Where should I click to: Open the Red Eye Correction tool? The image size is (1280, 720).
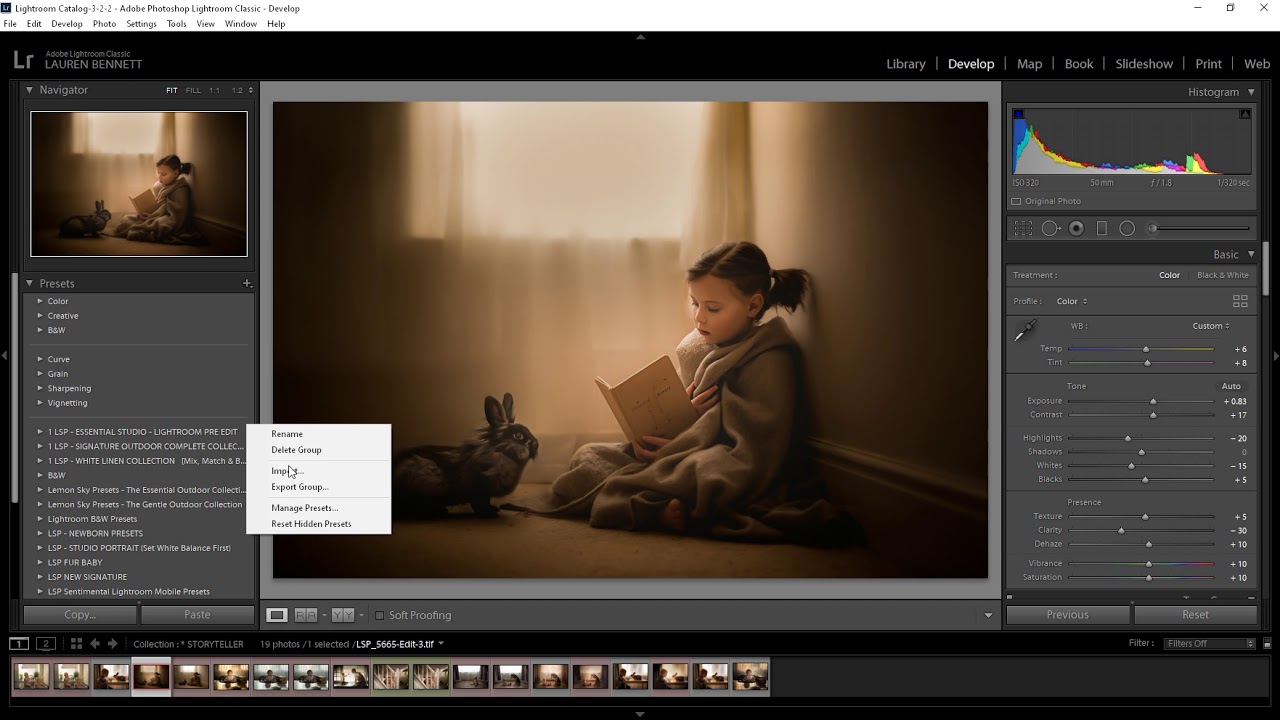[1077, 228]
